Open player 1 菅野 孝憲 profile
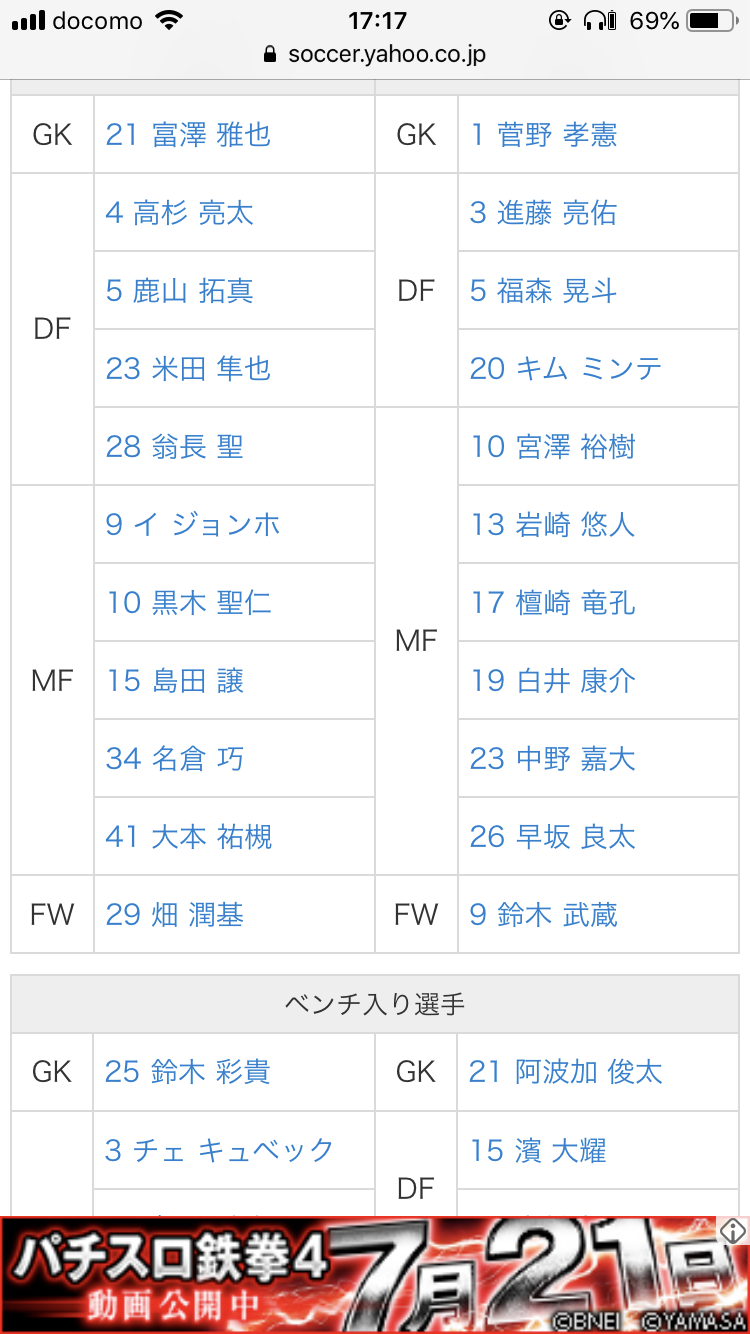This screenshot has width=750, height=1334. pyautogui.click(x=543, y=135)
